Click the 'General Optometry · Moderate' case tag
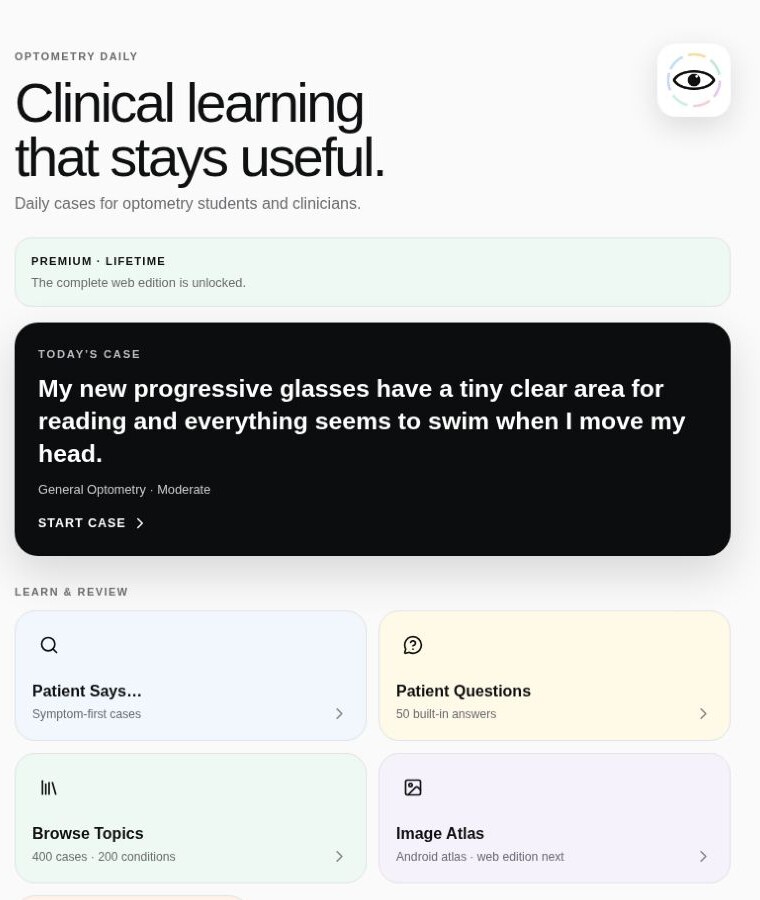Image resolution: width=760 pixels, height=900 pixels. (x=124, y=490)
